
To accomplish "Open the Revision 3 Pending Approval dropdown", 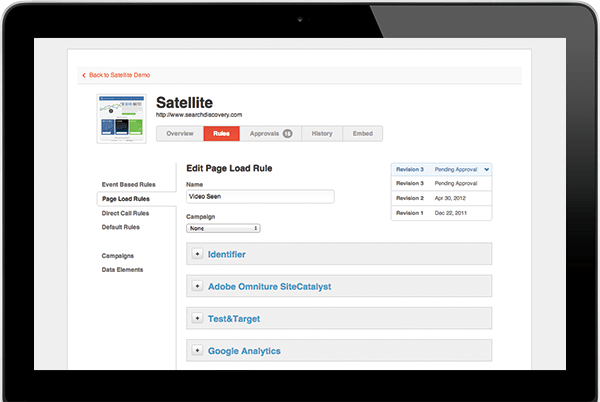I will pyautogui.click(x=441, y=170).
